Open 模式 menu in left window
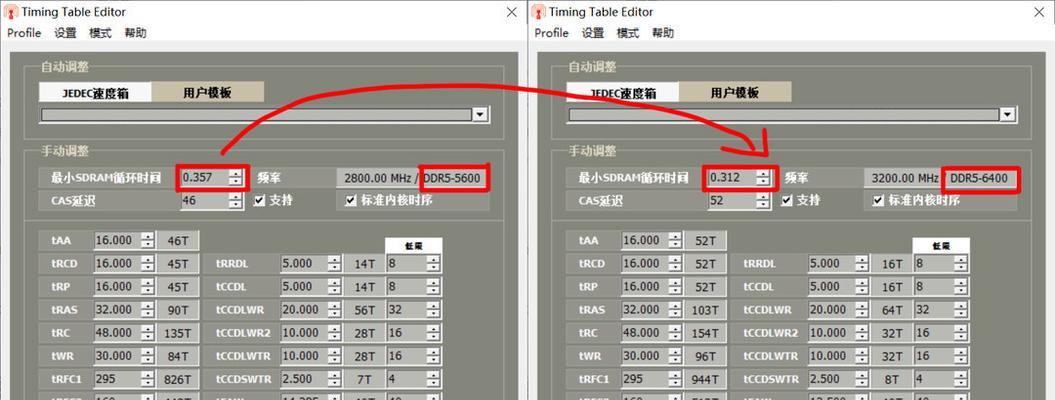Screen dimensions: 1055x400 coord(100,33)
